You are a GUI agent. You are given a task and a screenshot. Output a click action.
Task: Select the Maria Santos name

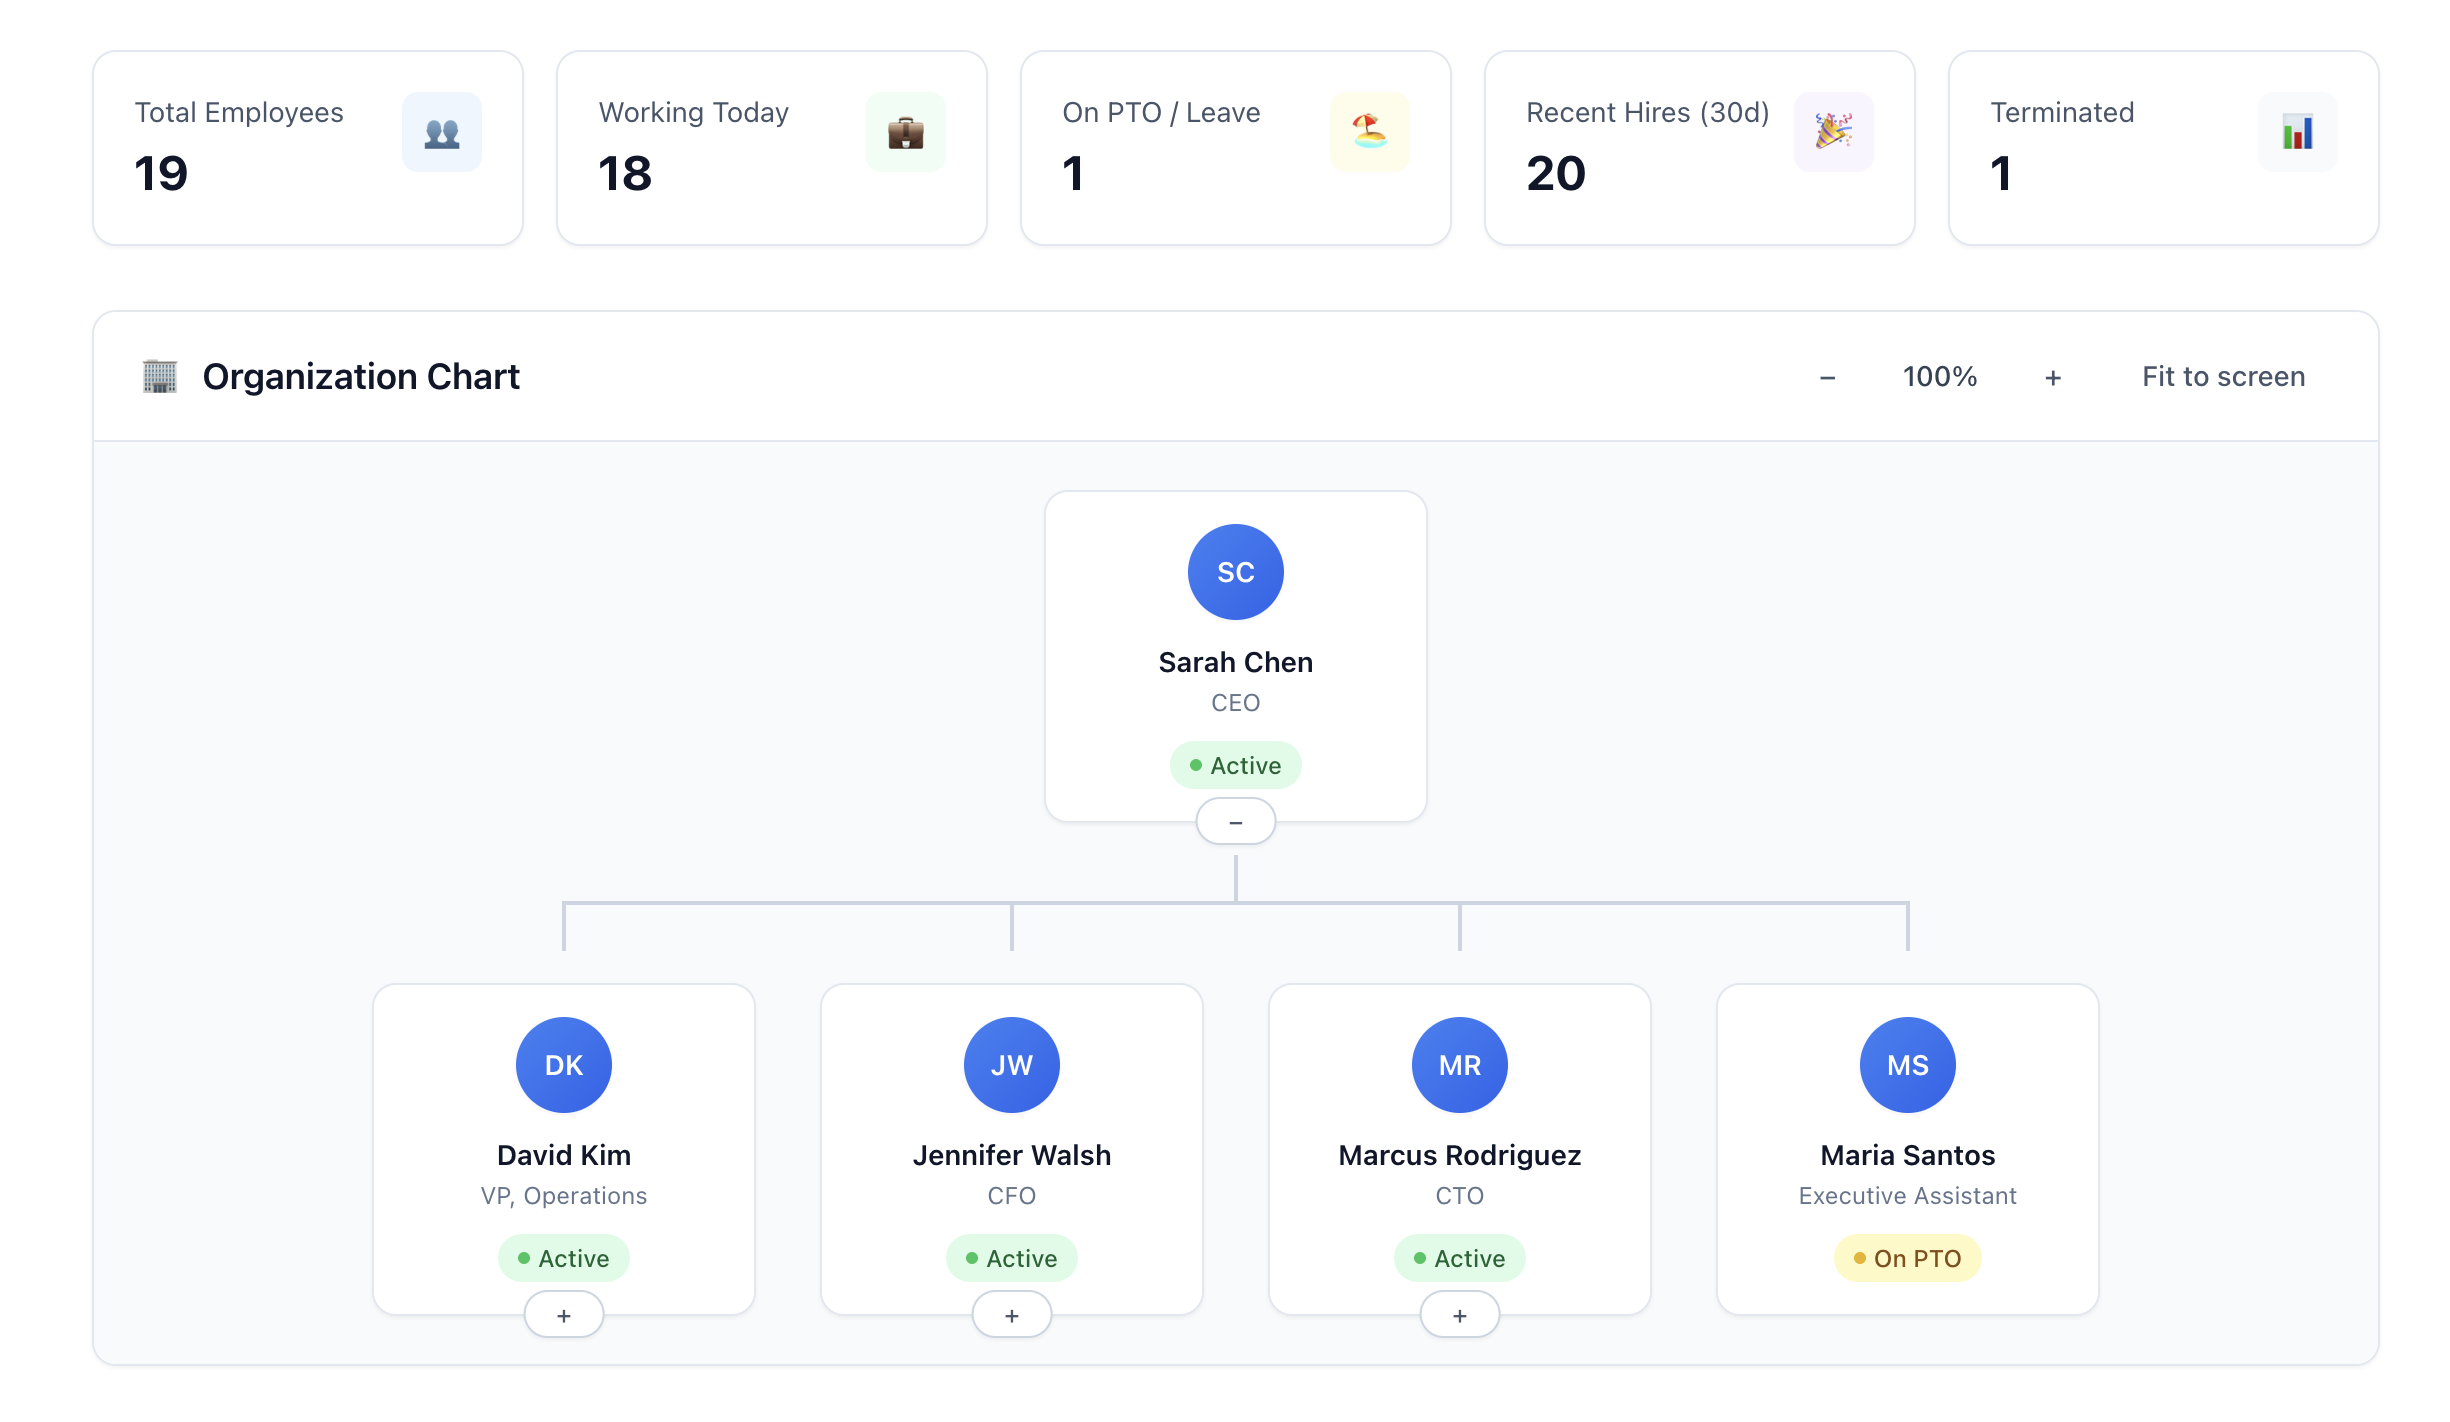click(x=1908, y=1155)
